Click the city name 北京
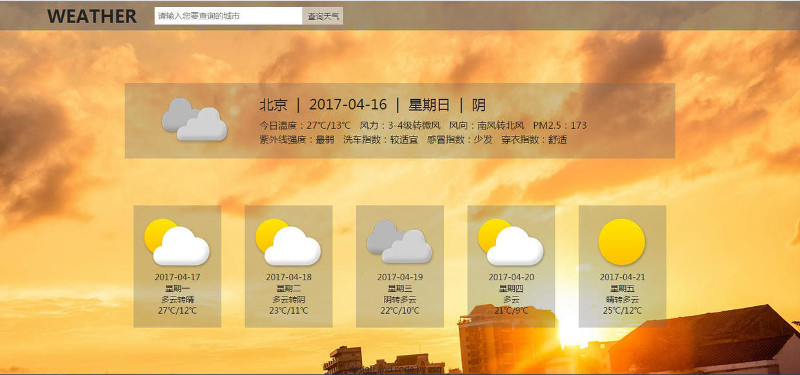 (x=273, y=105)
